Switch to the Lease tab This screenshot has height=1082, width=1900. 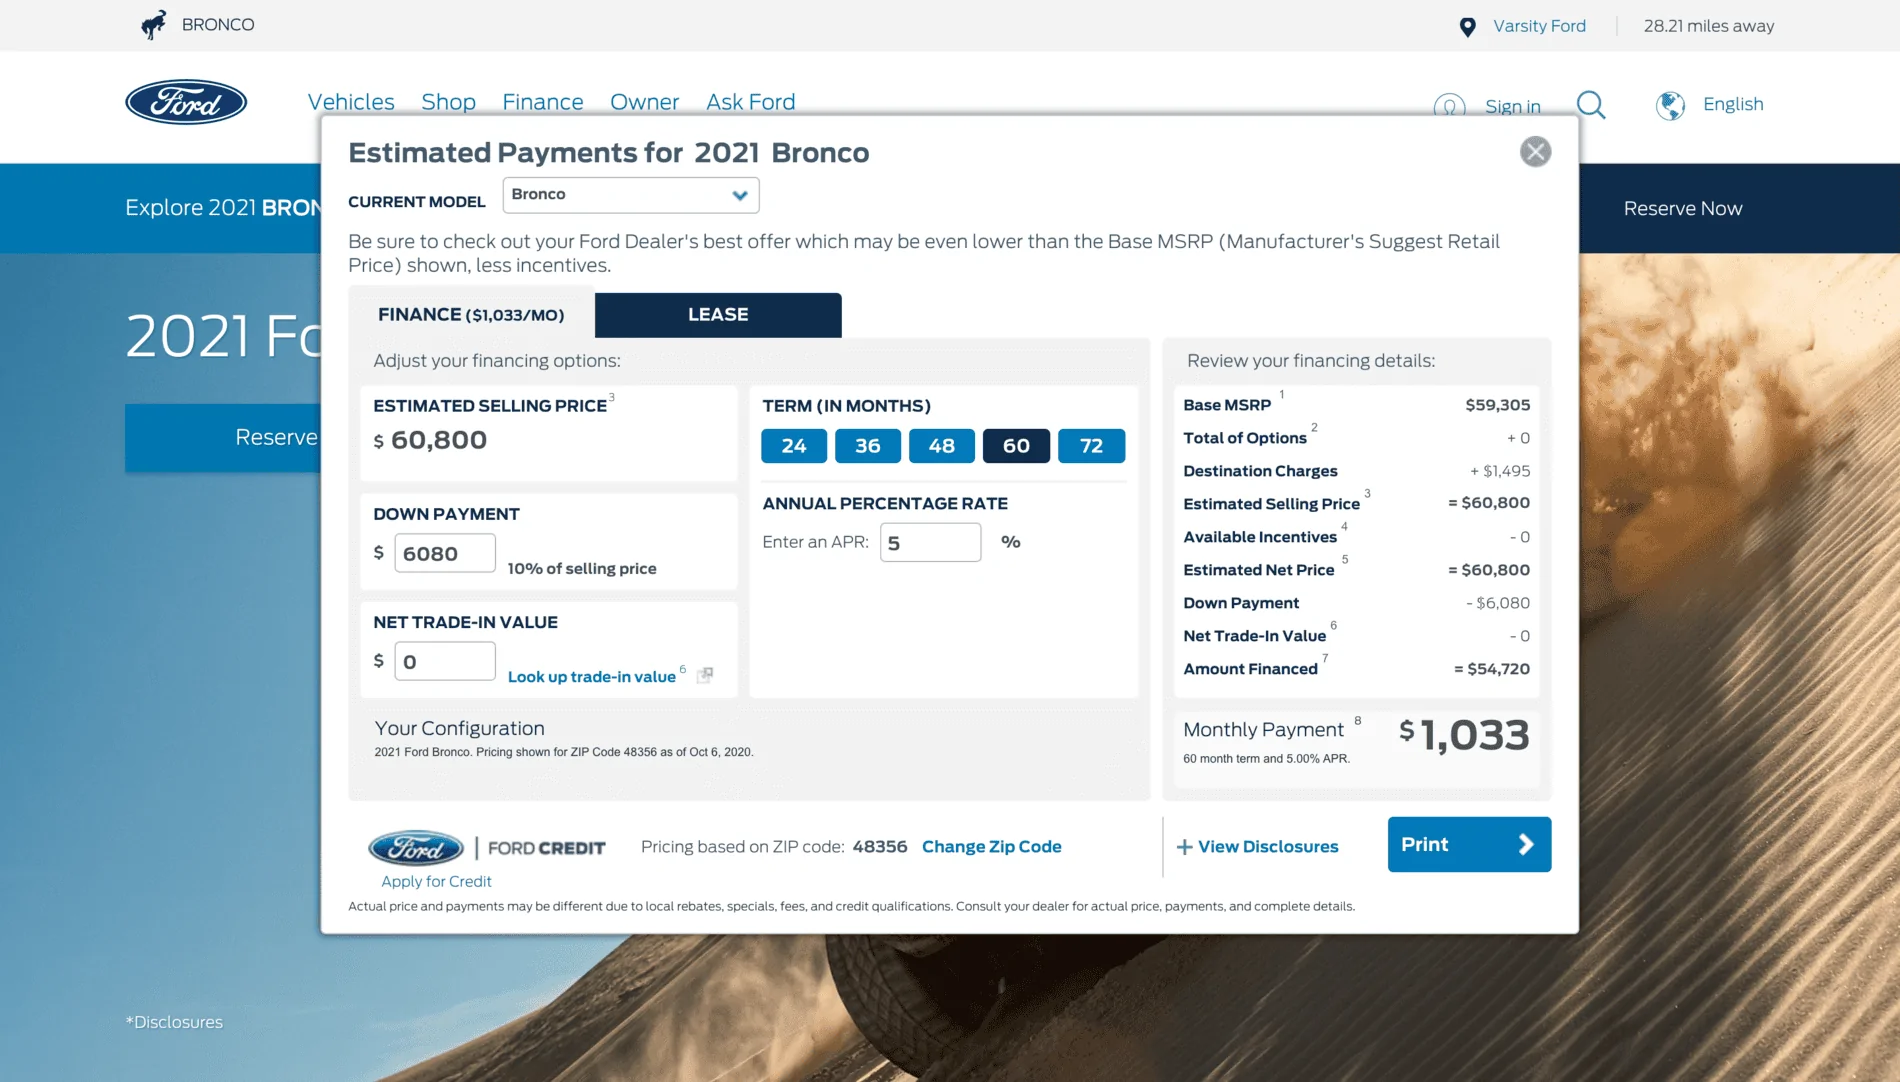tap(718, 315)
